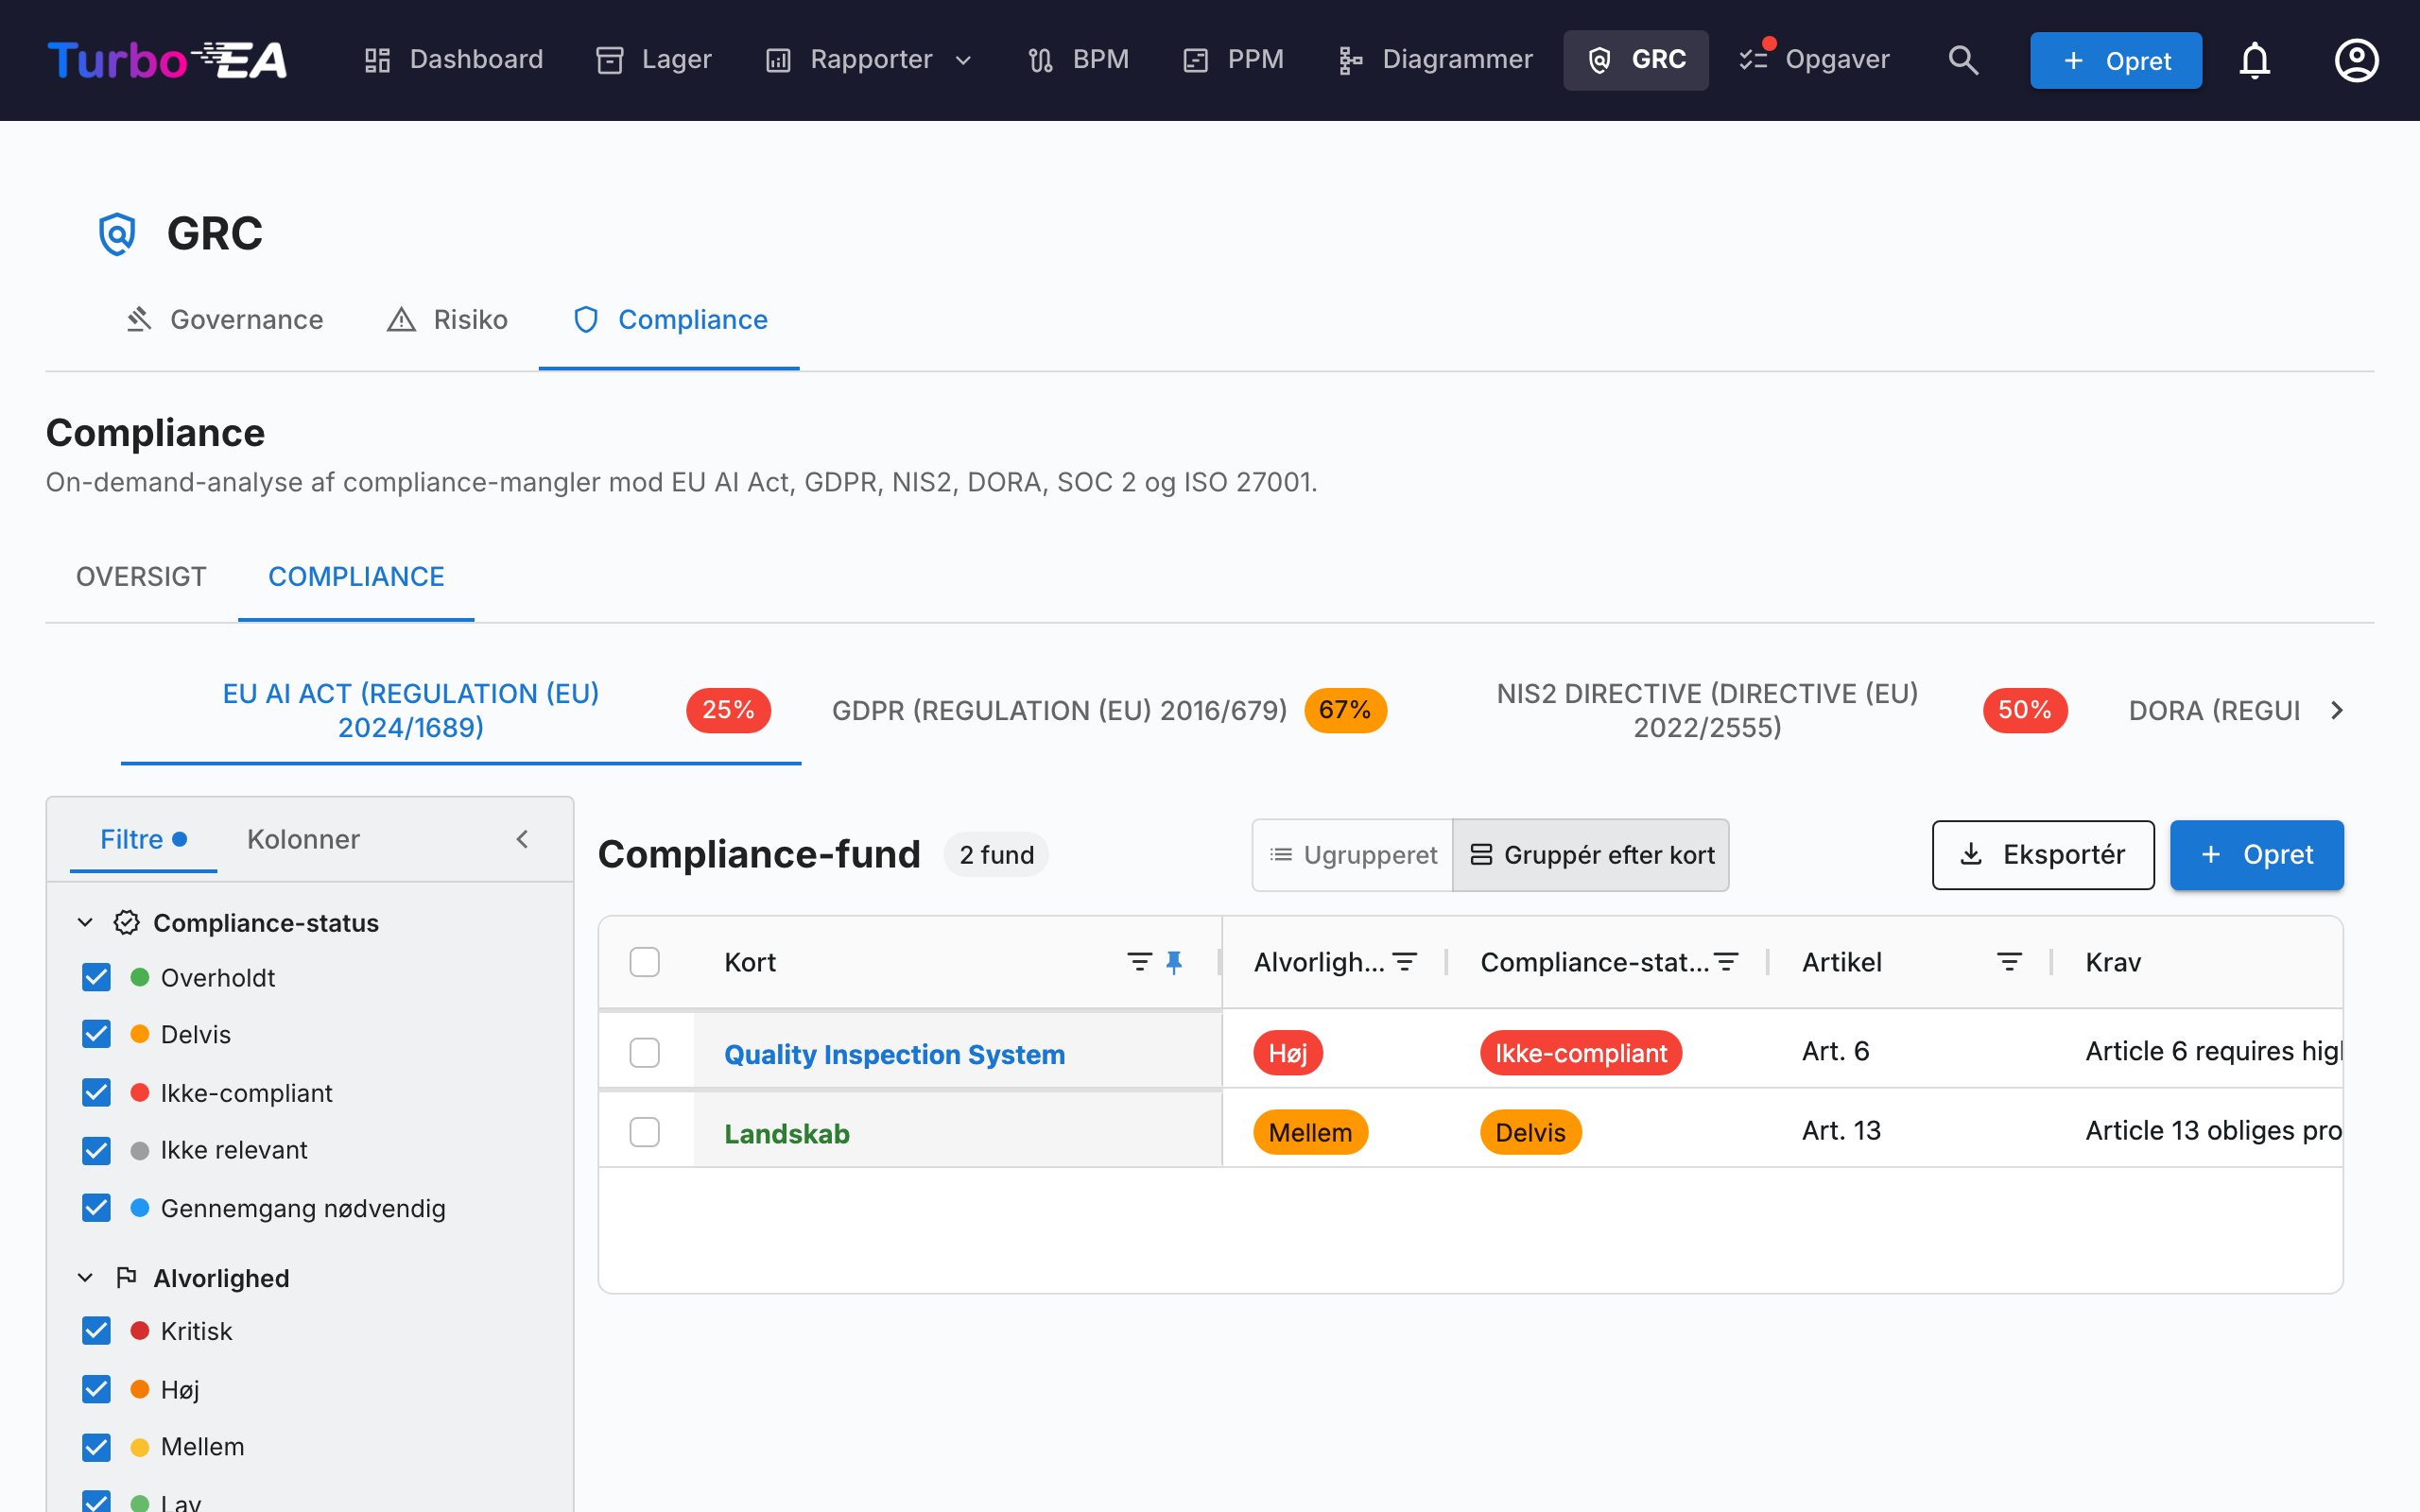The width and height of the screenshot is (2420, 1512).
Task: Click the 25% compliance badge
Action: [x=728, y=710]
